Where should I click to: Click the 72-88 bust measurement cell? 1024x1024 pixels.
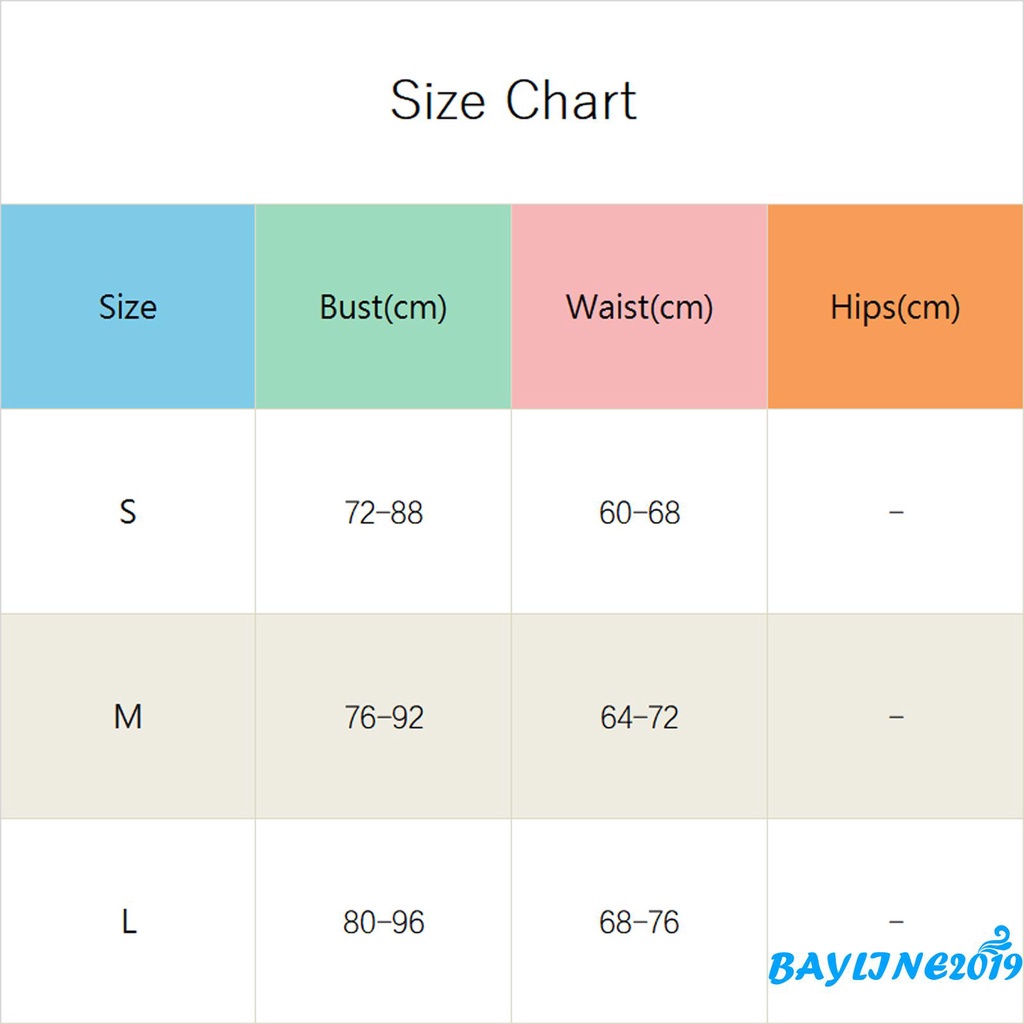pos(383,513)
